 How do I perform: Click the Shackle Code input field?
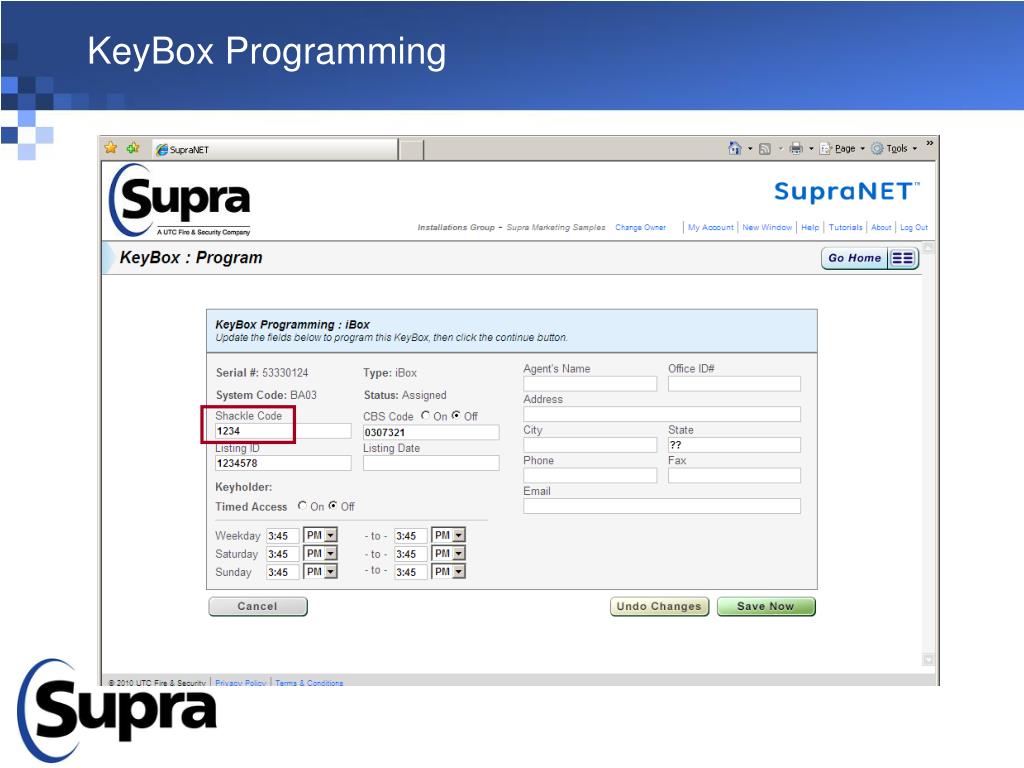[283, 431]
